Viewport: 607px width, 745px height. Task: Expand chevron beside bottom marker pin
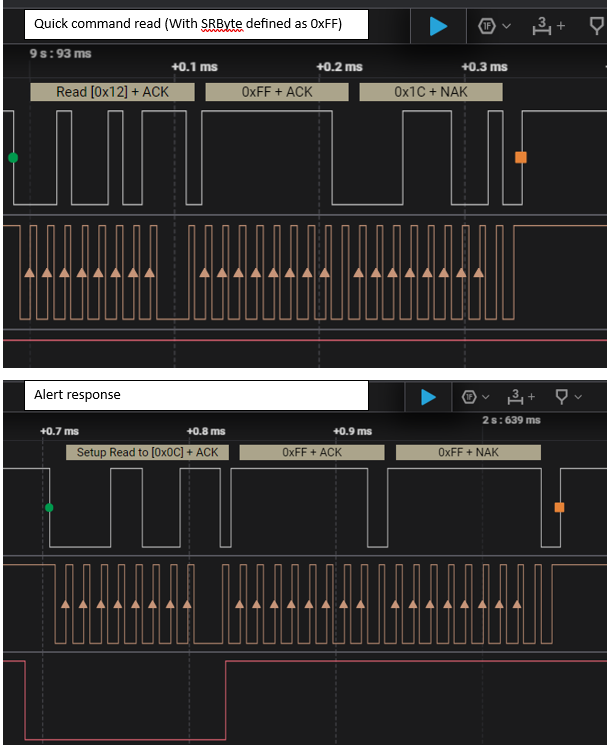pos(578,397)
